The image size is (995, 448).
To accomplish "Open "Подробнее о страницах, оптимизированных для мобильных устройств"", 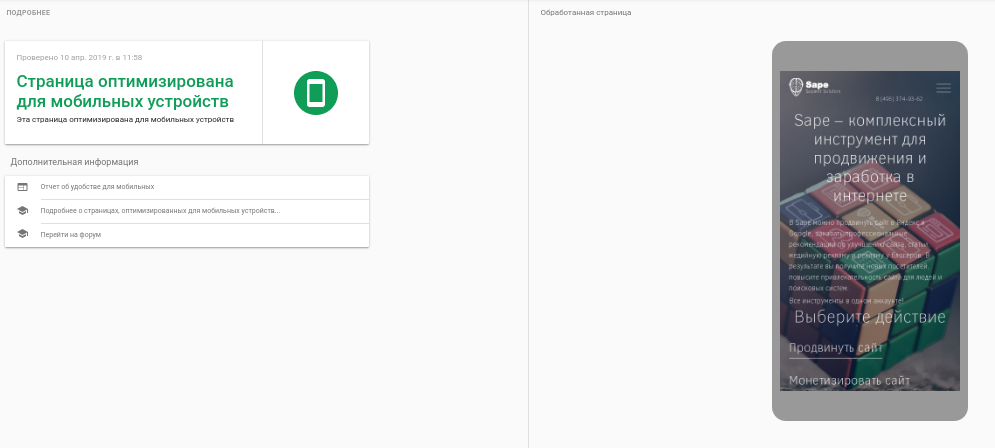I will point(161,211).
